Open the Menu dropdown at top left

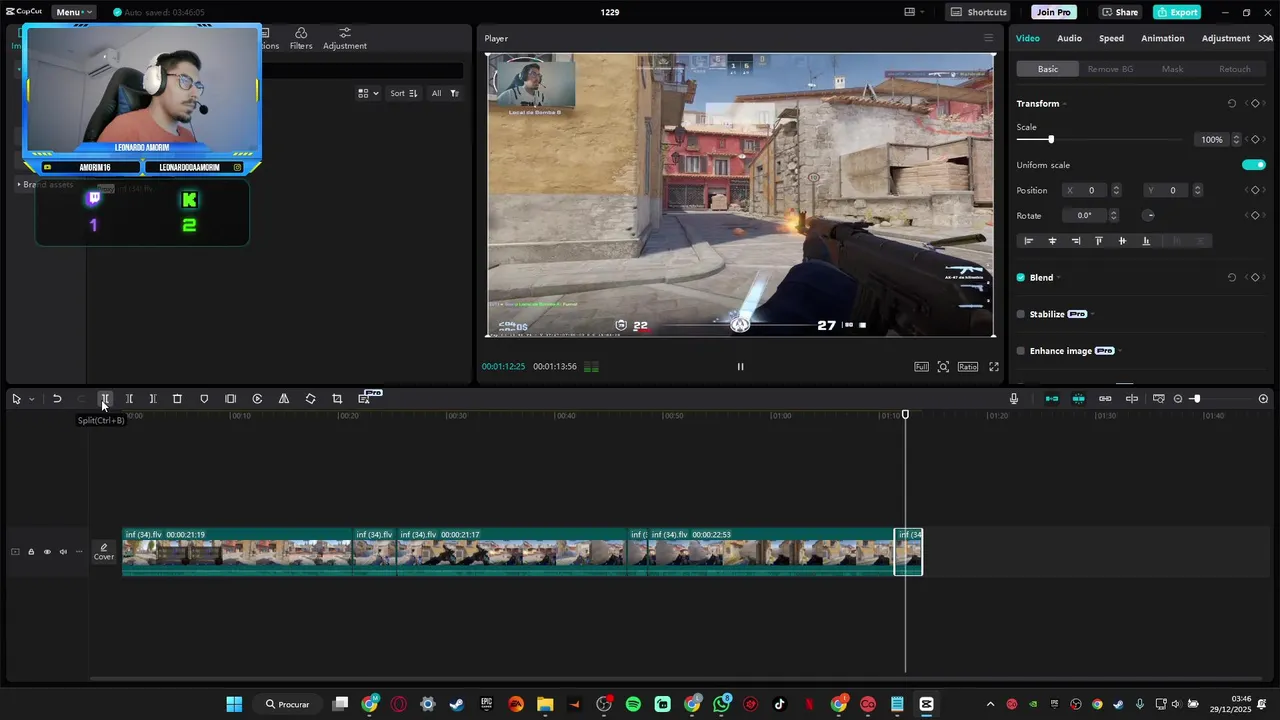coord(74,12)
